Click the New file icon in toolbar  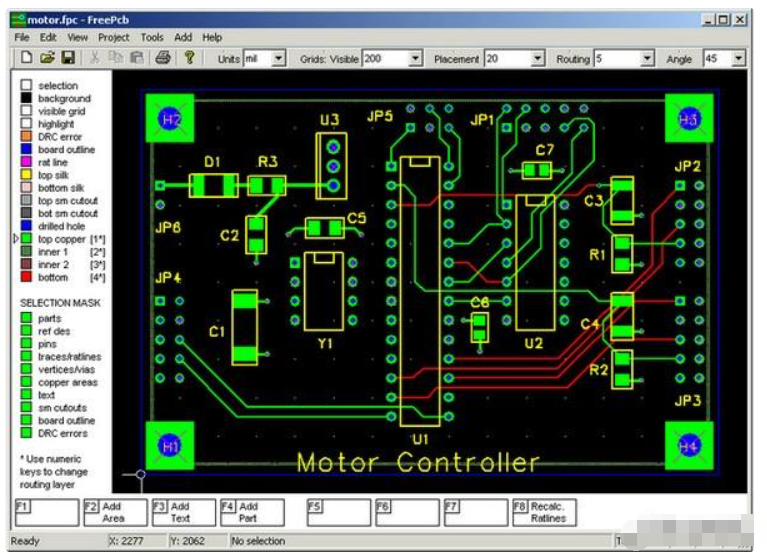point(27,59)
